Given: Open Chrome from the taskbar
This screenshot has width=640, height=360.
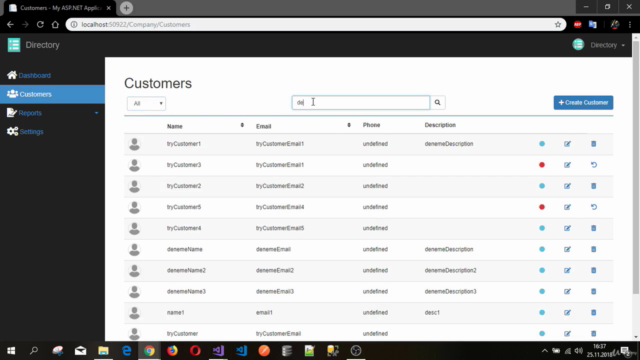Looking at the screenshot, I should pos(149,351).
